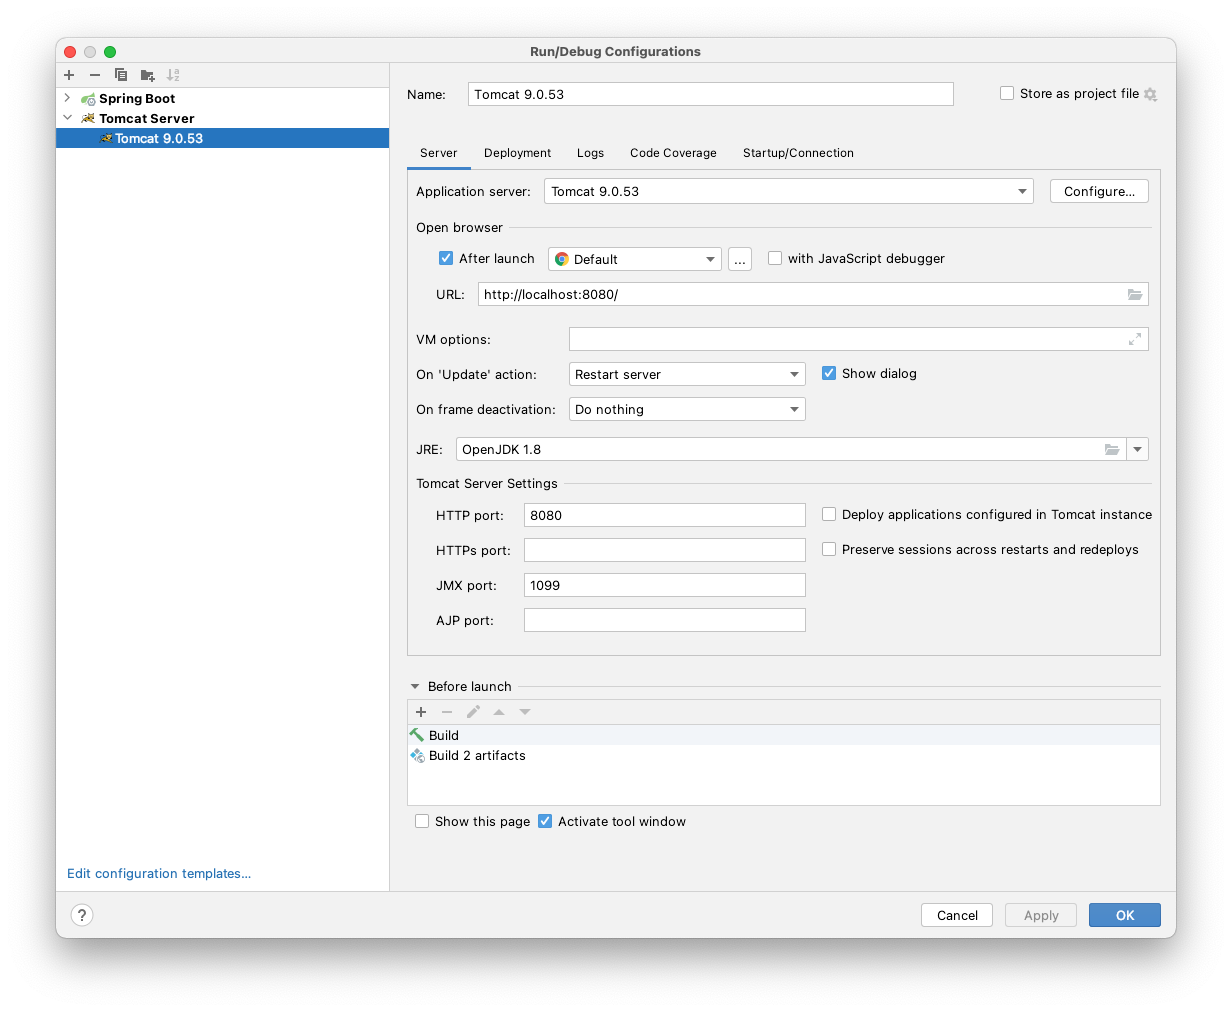1232x1012 pixels.
Task: Focus the AJP port field
Action: pos(665,620)
